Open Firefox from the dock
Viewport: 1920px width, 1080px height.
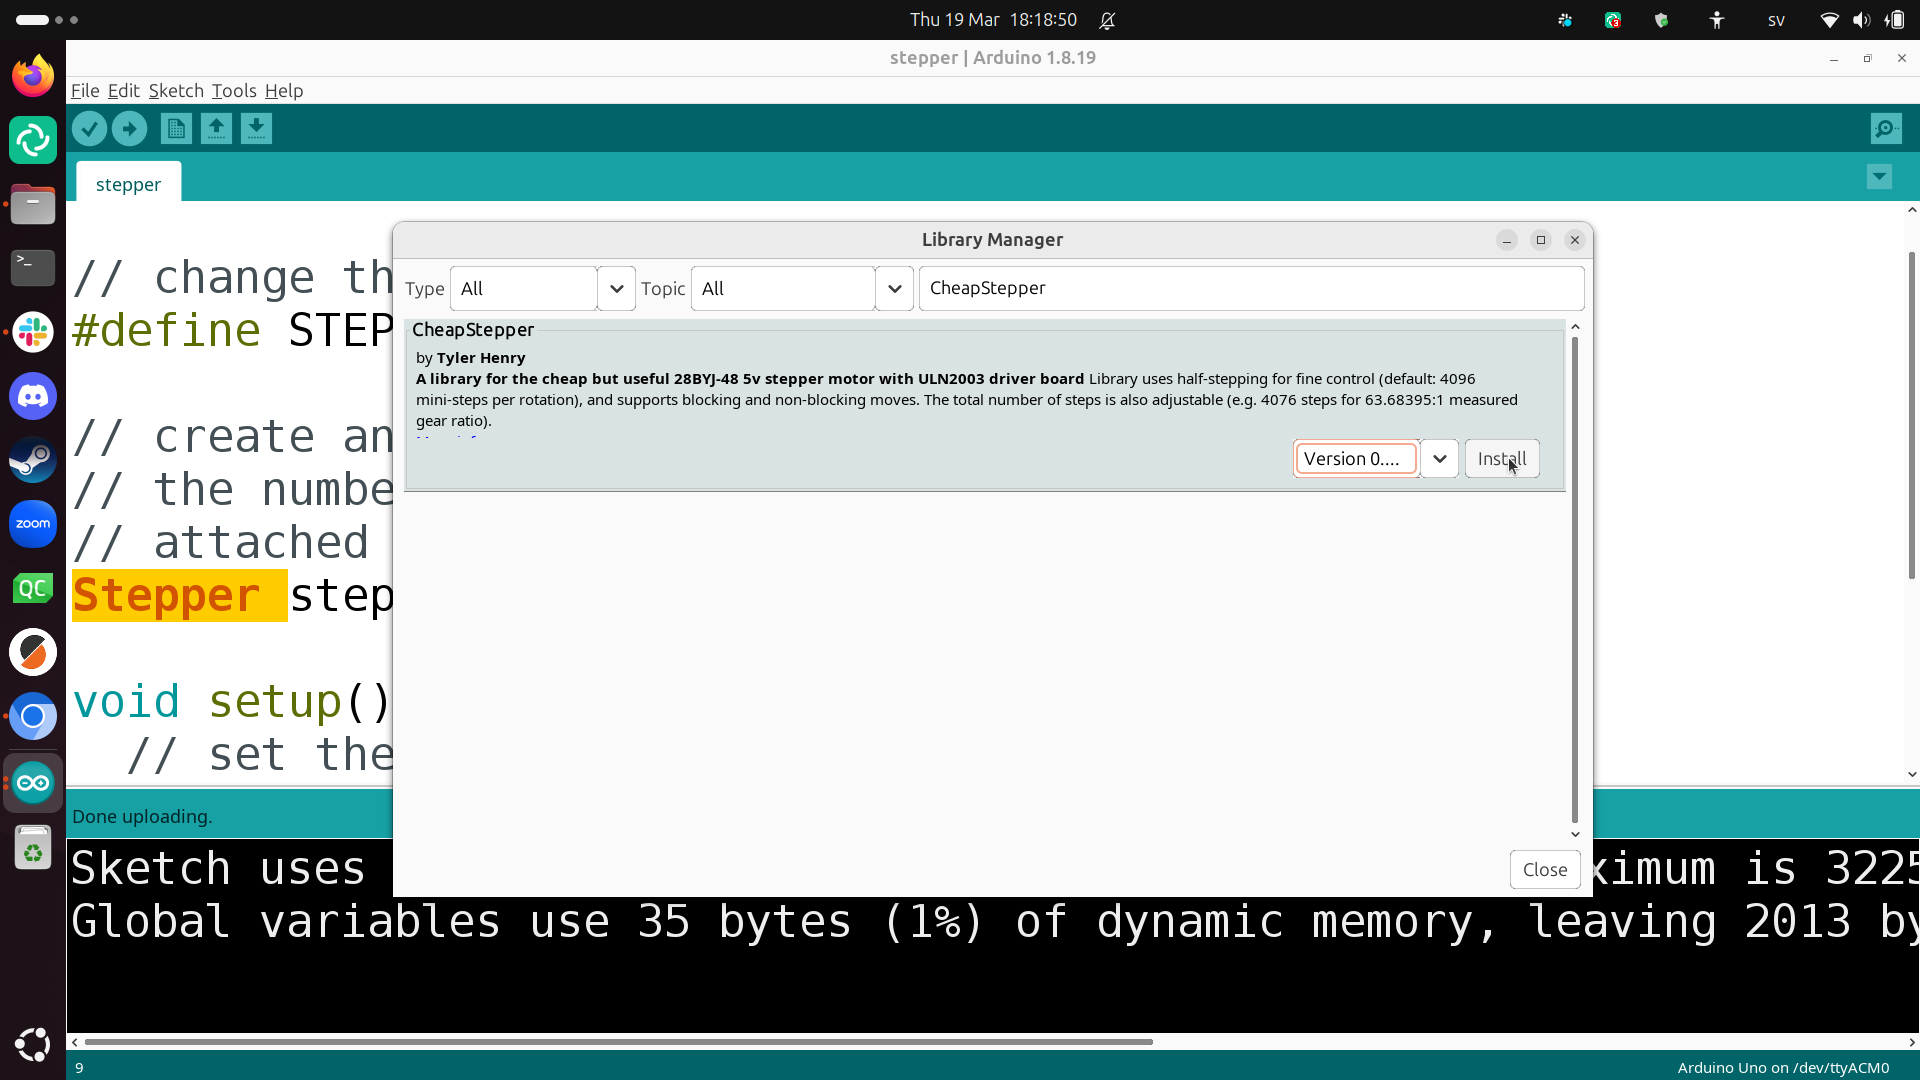click(33, 76)
